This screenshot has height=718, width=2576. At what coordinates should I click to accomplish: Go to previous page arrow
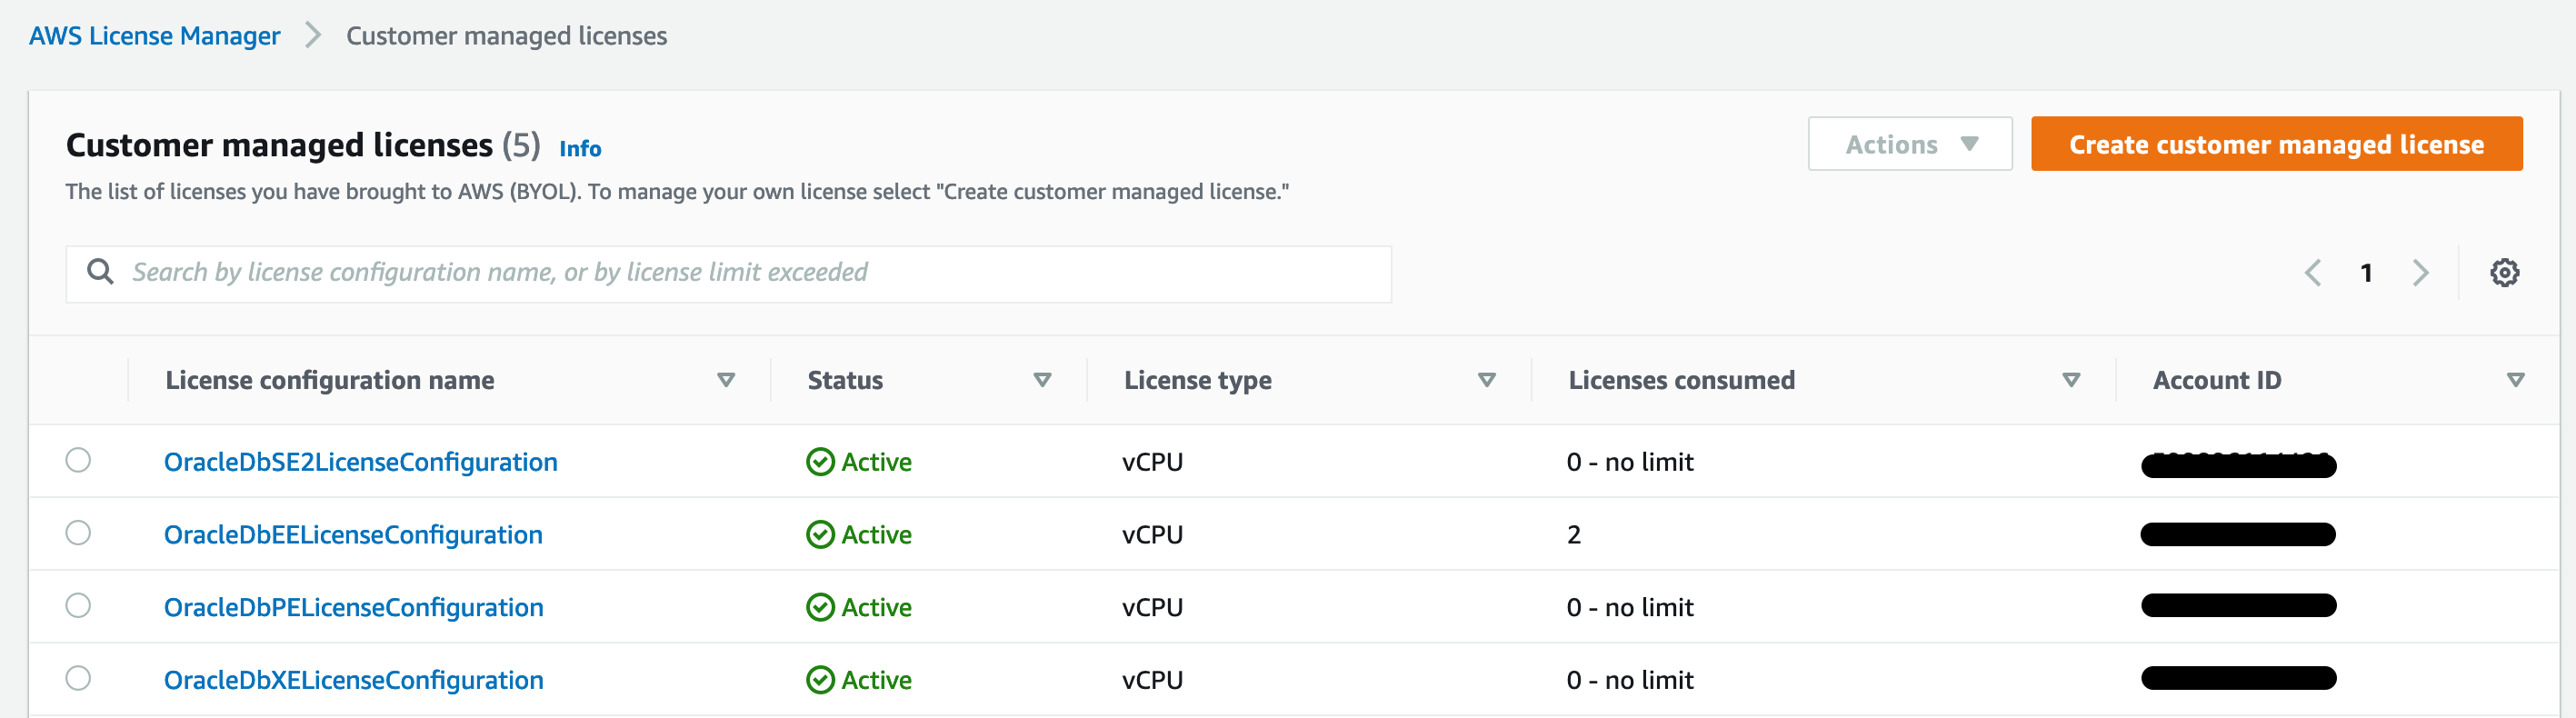2312,272
